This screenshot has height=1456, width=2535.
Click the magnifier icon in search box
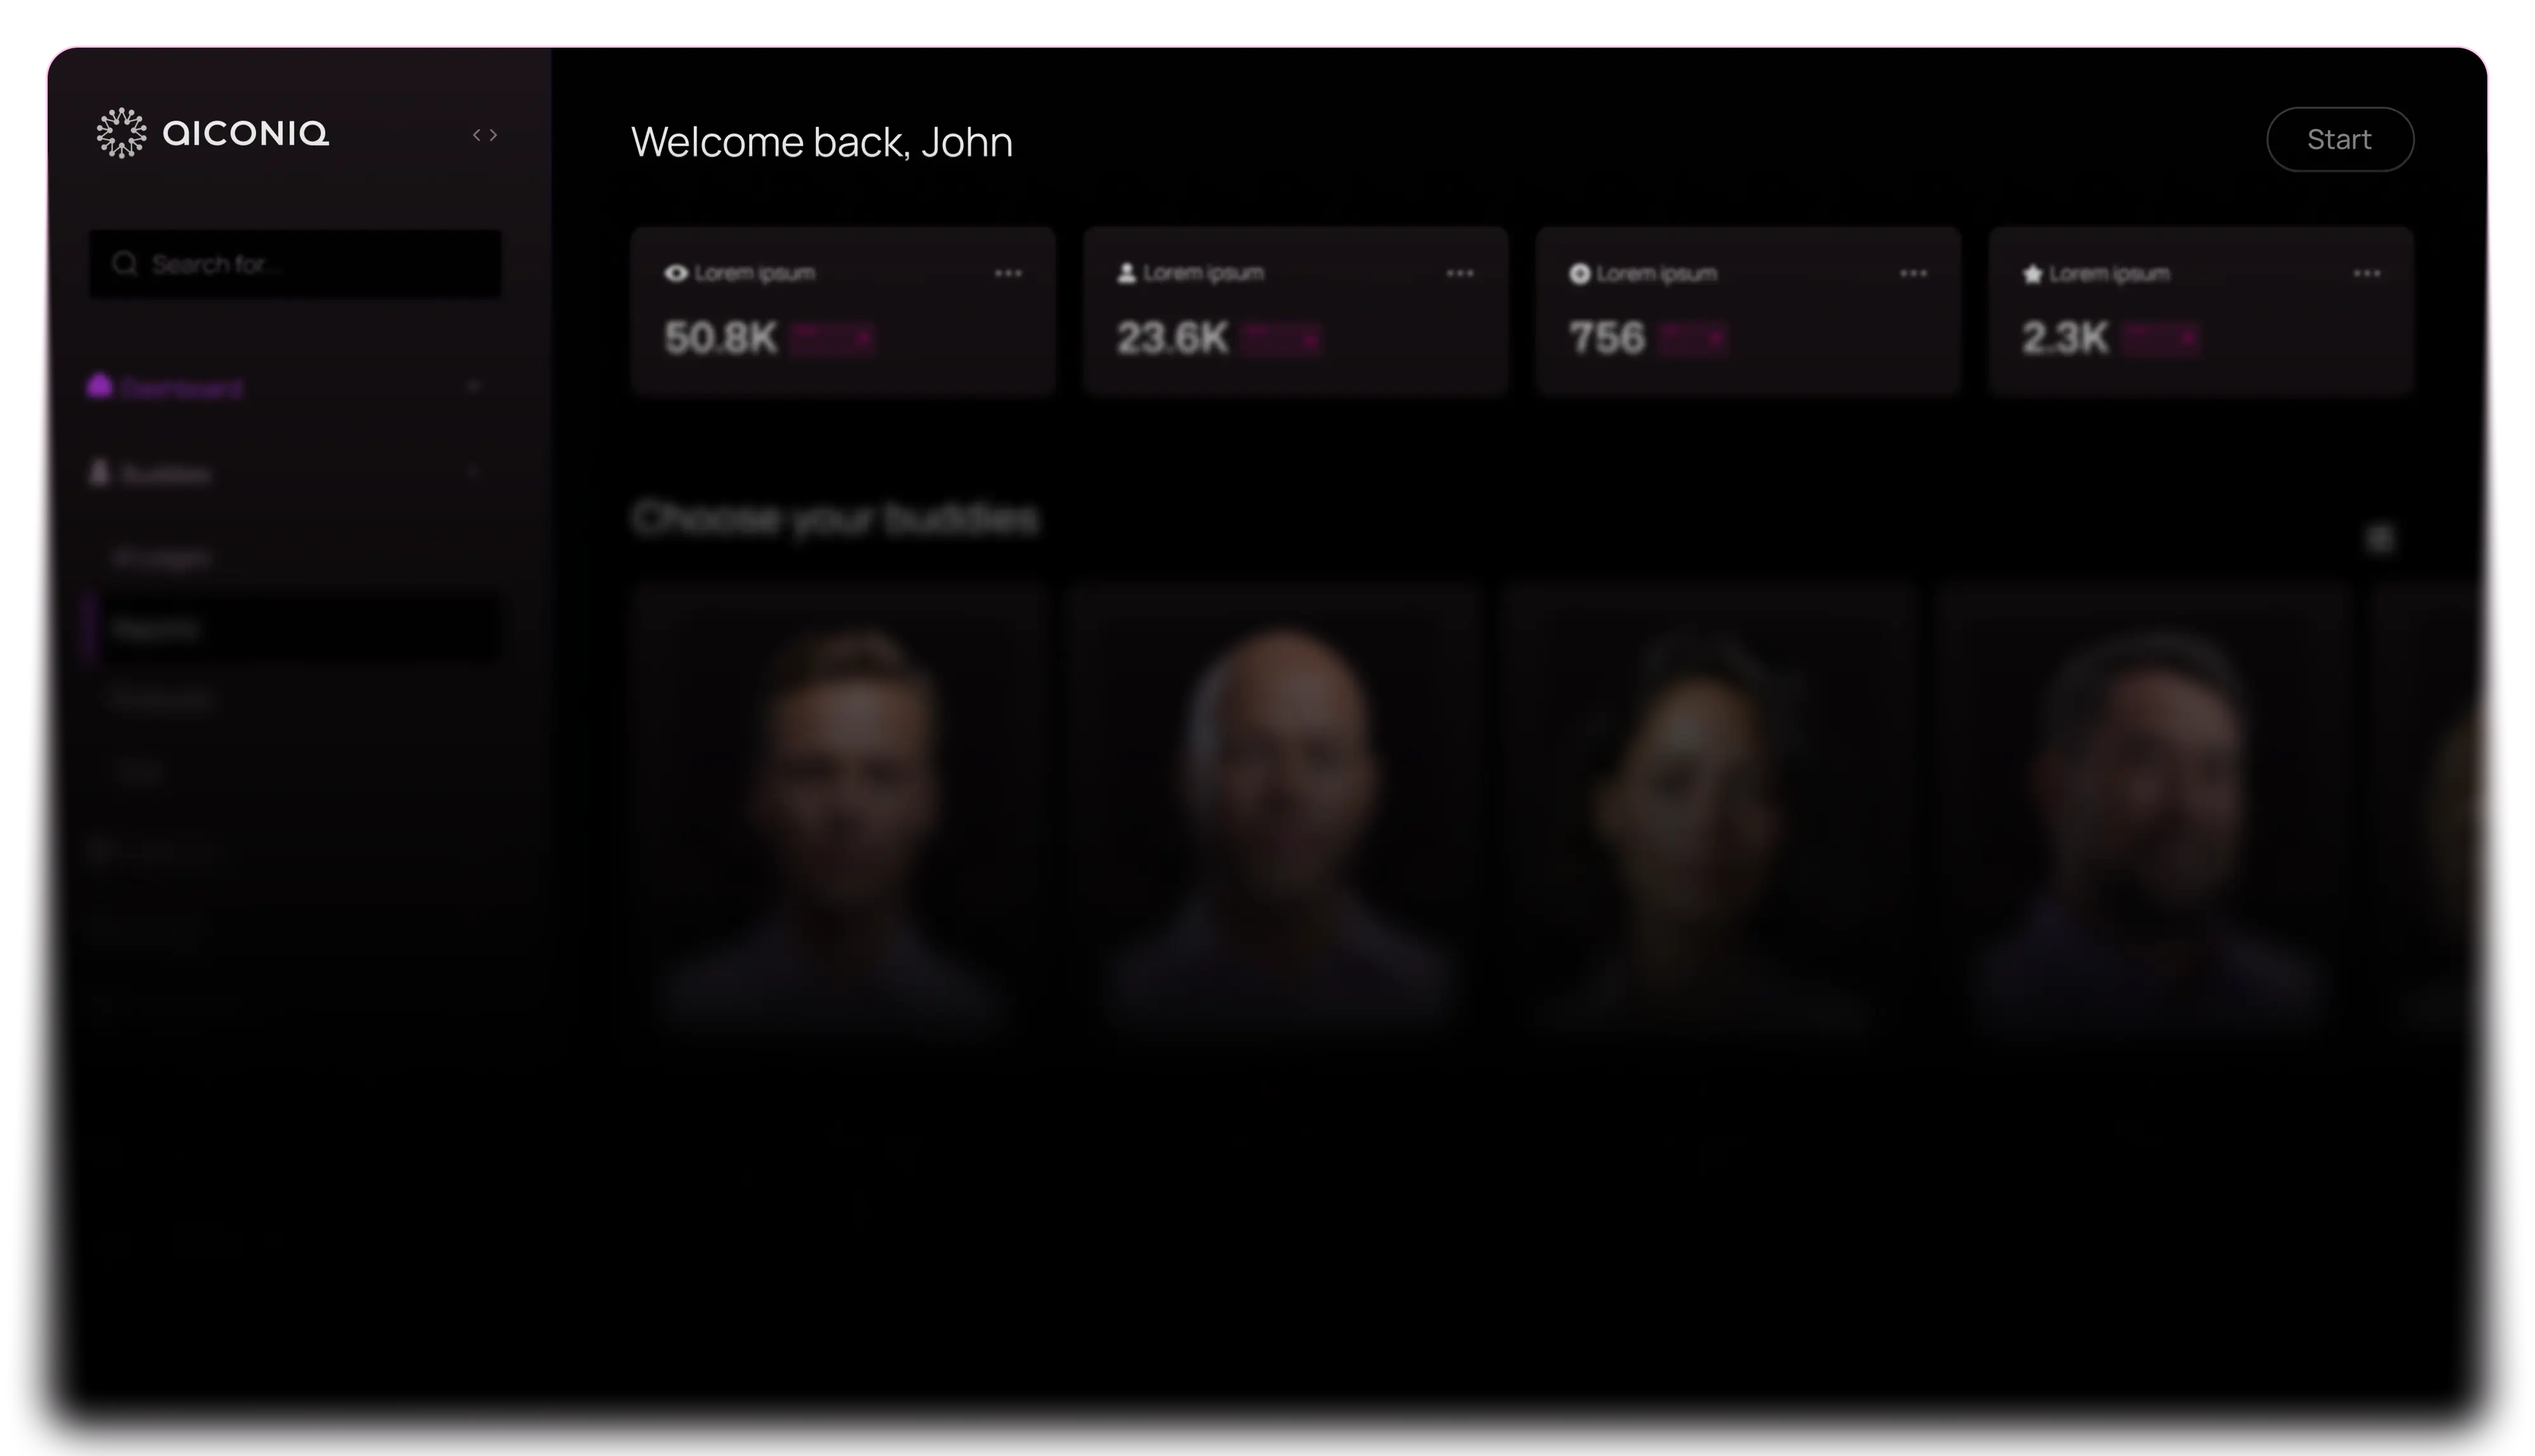pyautogui.click(x=125, y=264)
